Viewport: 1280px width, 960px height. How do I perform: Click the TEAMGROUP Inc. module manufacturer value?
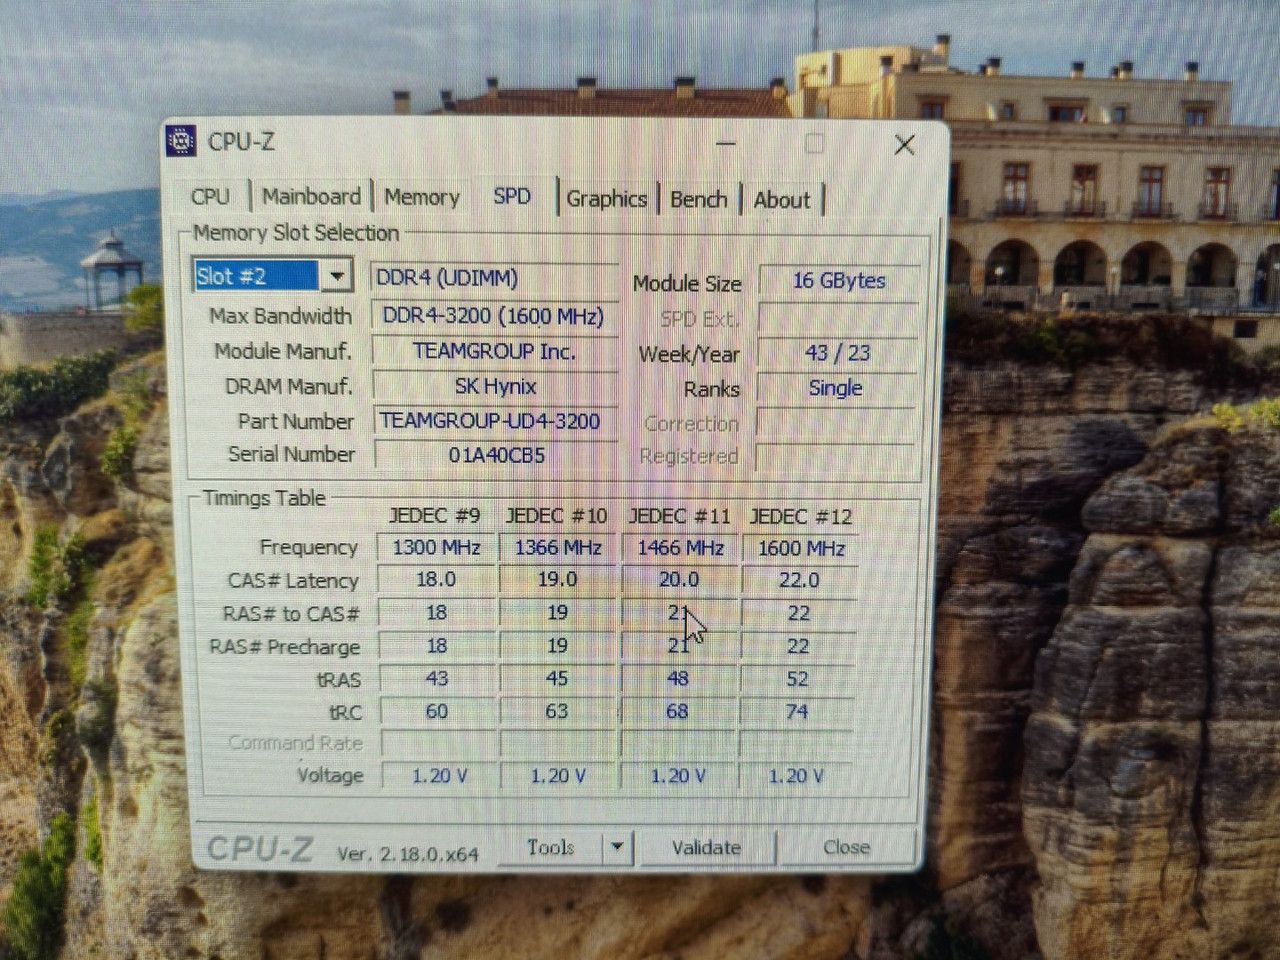pyautogui.click(x=495, y=351)
